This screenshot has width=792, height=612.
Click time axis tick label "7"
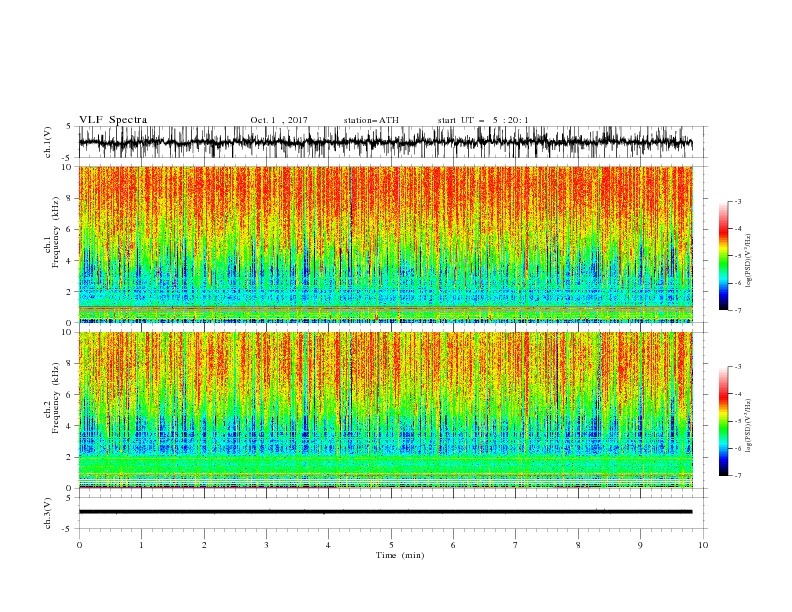pyautogui.click(x=516, y=545)
